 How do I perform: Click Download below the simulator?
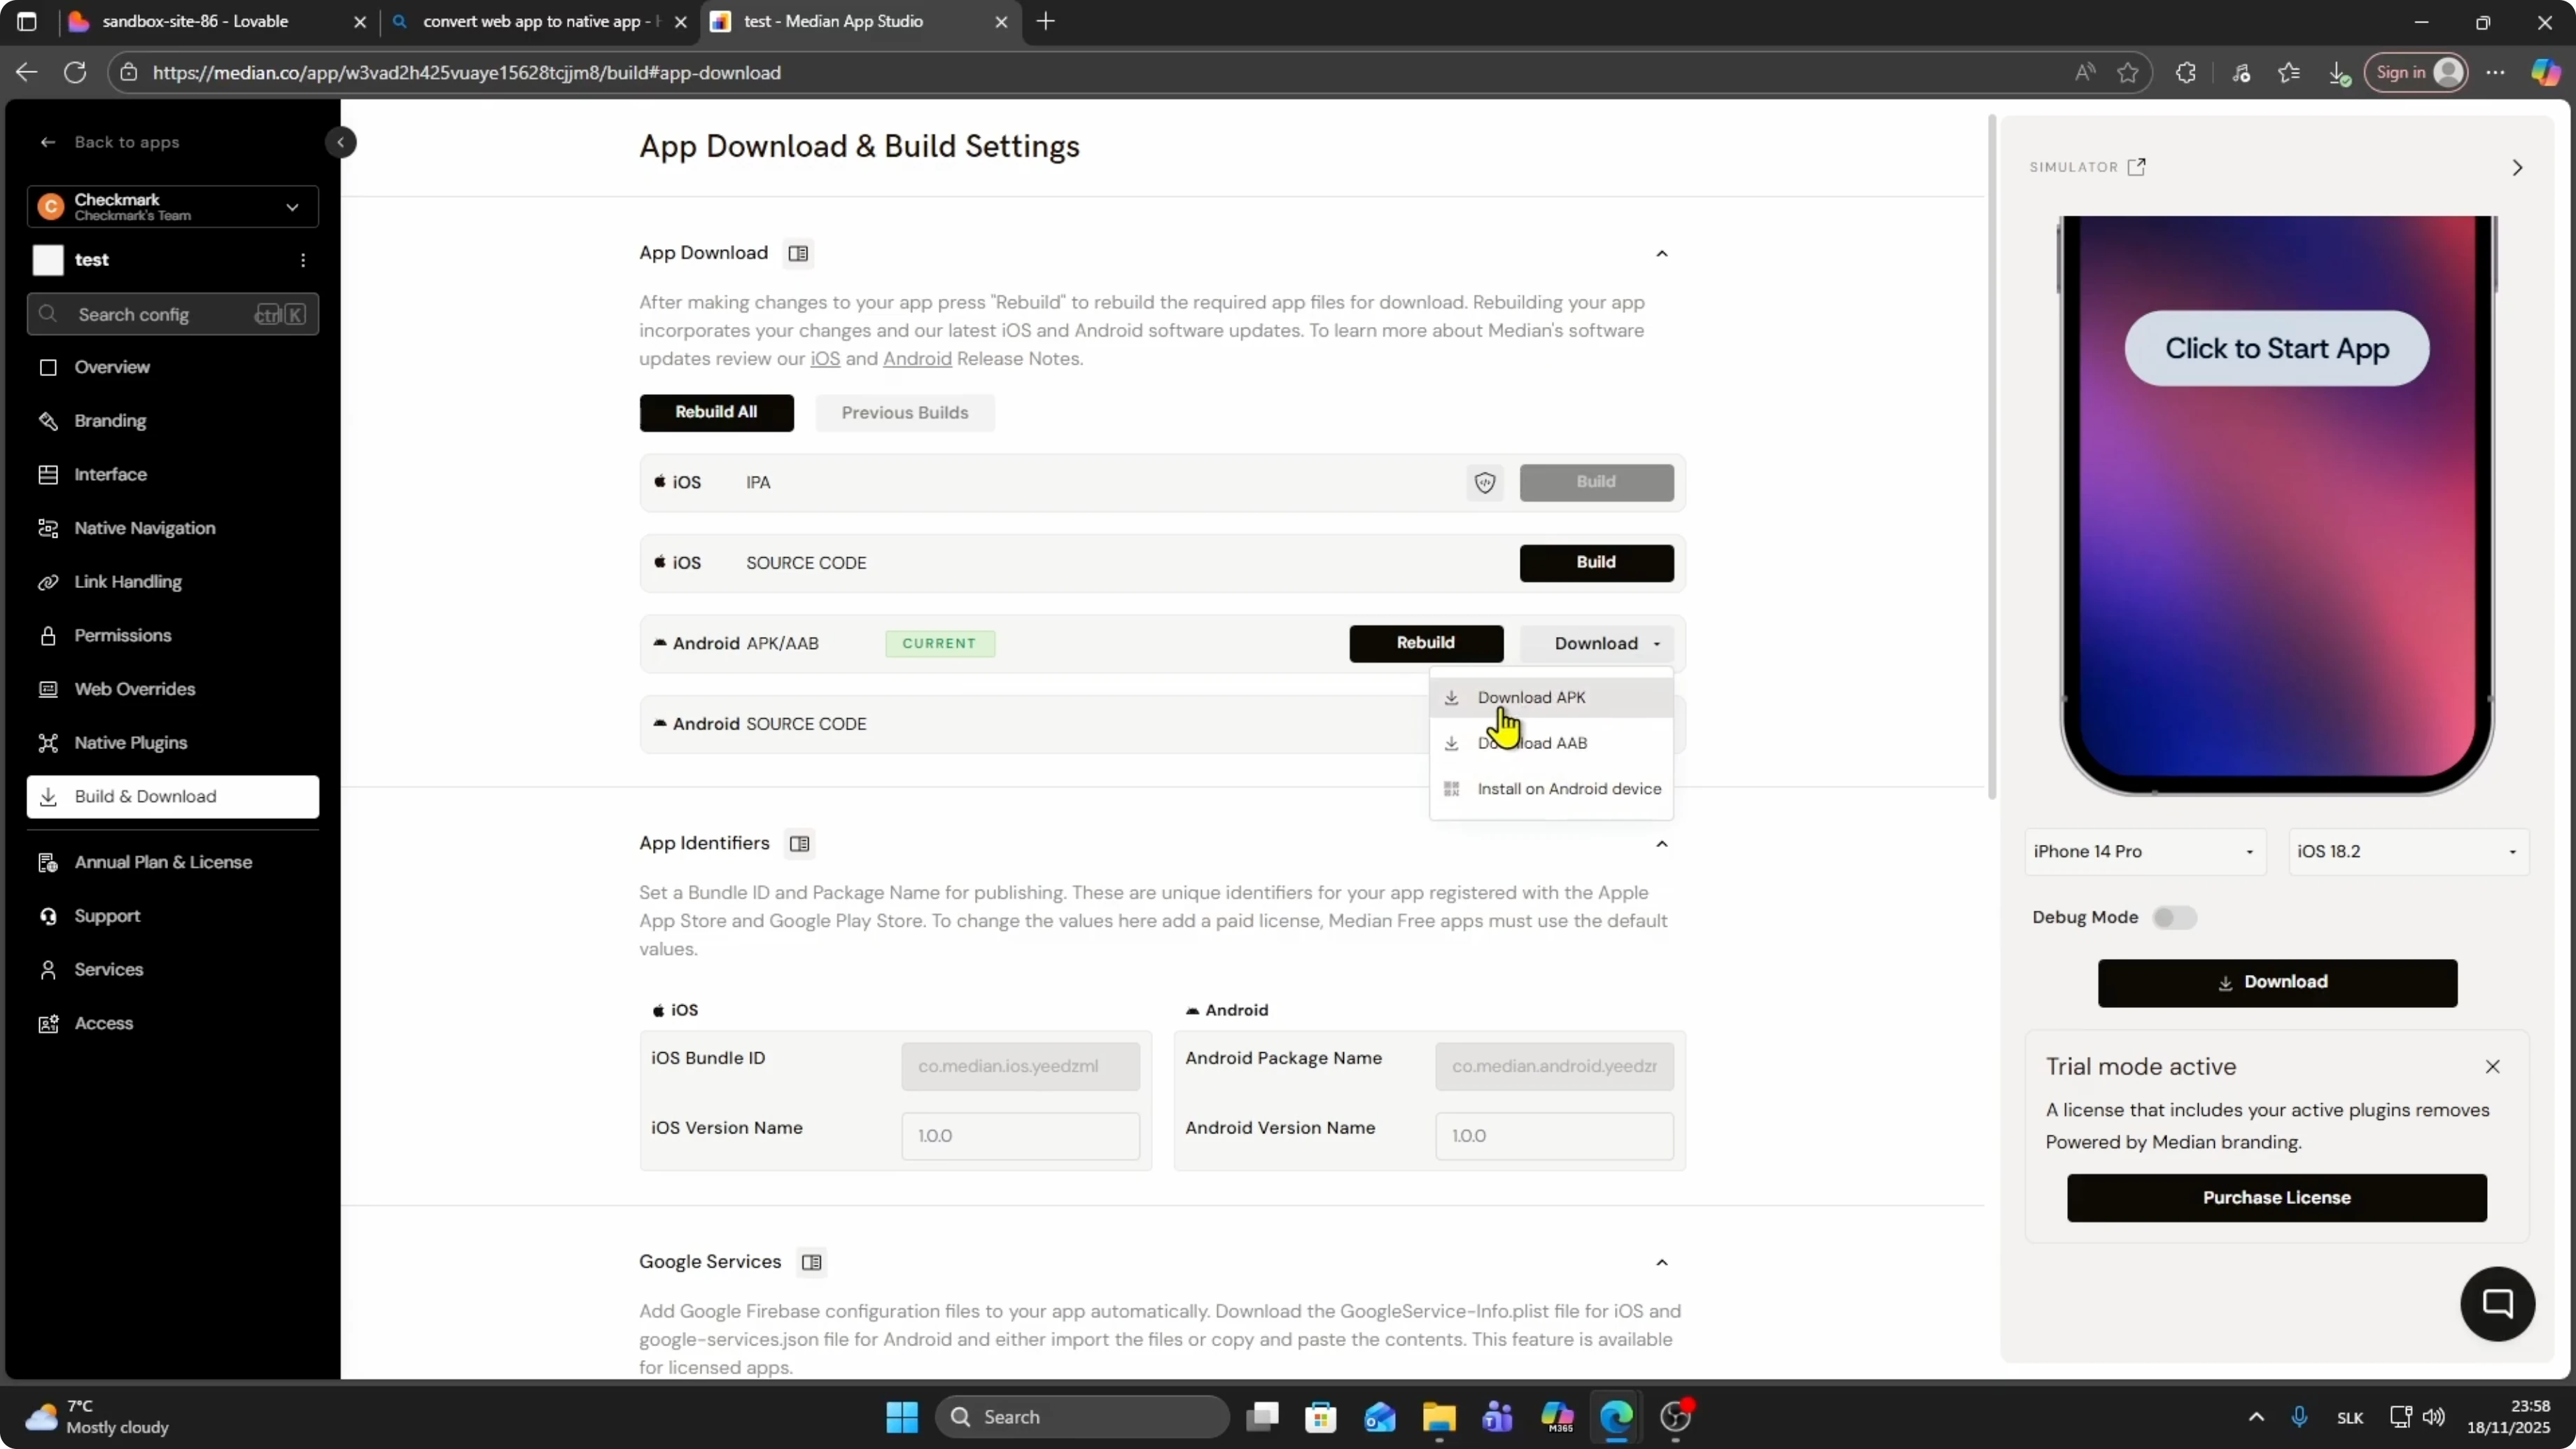[x=2277, y=983]
